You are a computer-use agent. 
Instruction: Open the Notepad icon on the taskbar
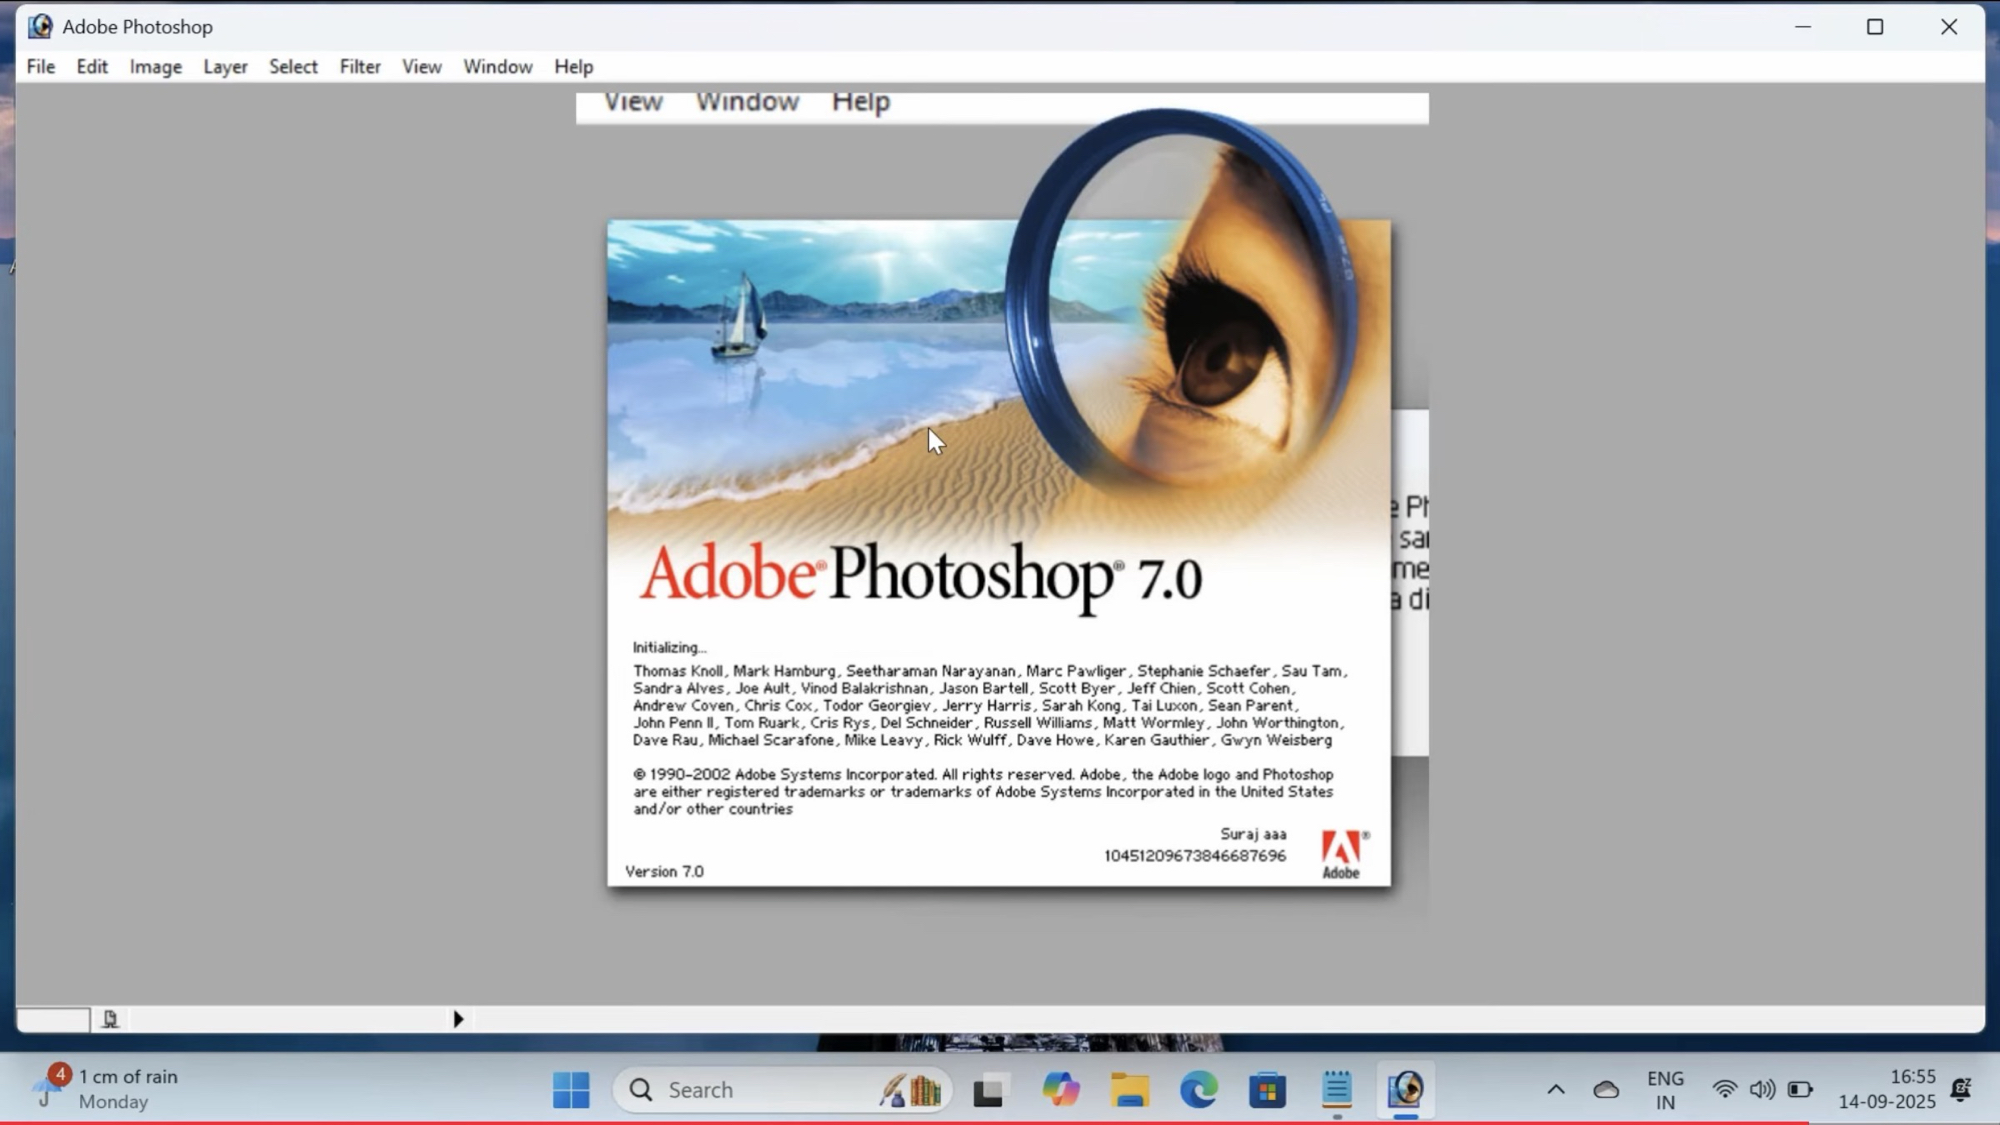[1336, 1089]
